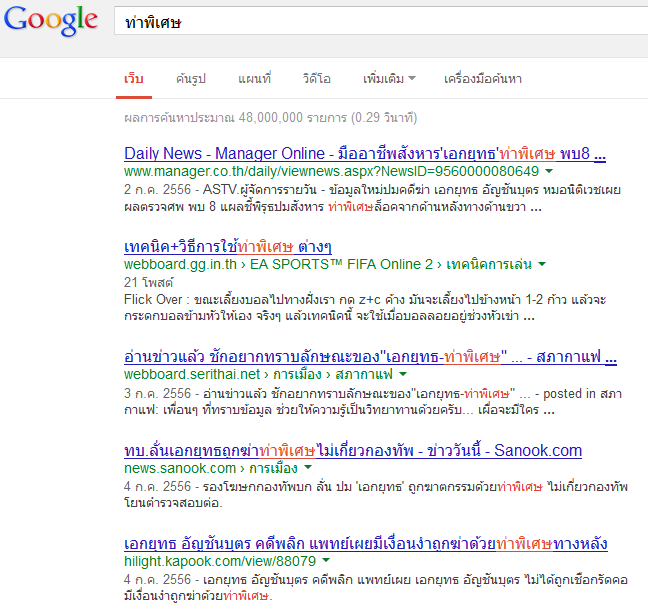Click the 'Flick Over' snippet text
Viewport: 648px width, 610px height.
pyautogui.click(x=365, y=307)
